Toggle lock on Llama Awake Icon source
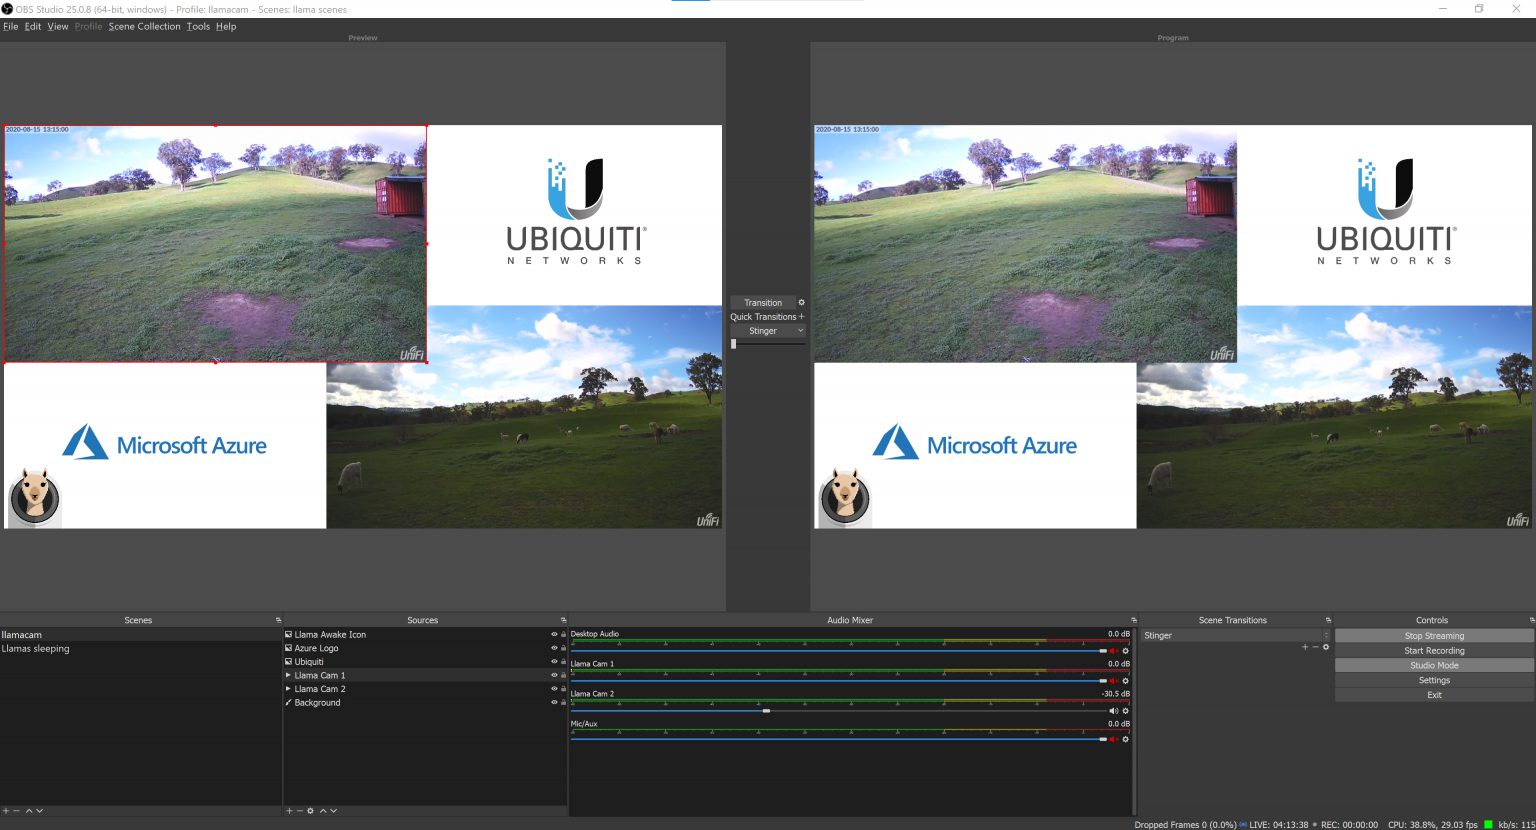Viewport: 1536px width, 830px height. pyautogui.click(x=563, y=634)
